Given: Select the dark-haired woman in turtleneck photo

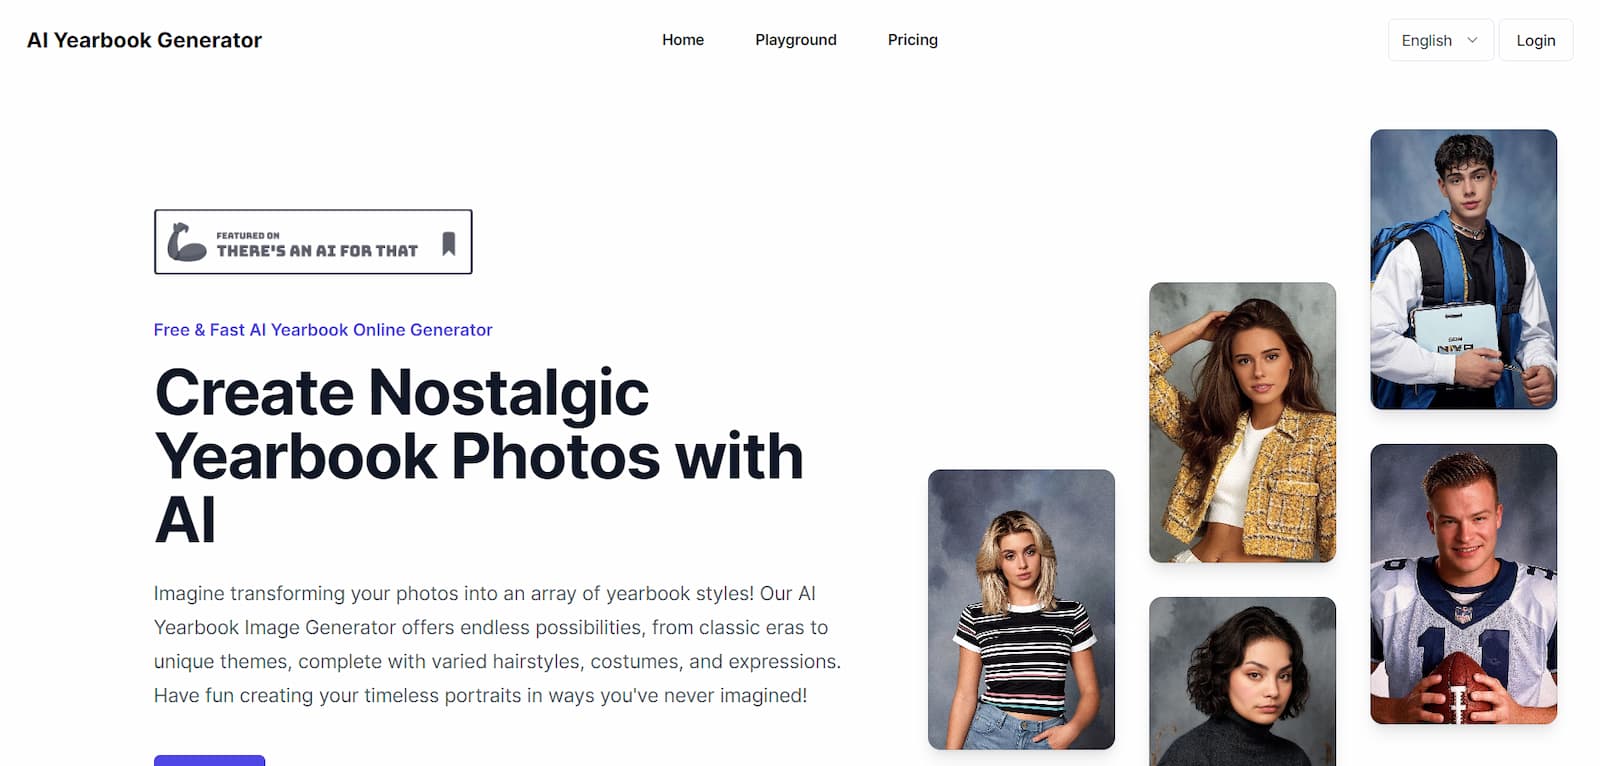Looking at the screenshot, I should [x=1242, y=681].
